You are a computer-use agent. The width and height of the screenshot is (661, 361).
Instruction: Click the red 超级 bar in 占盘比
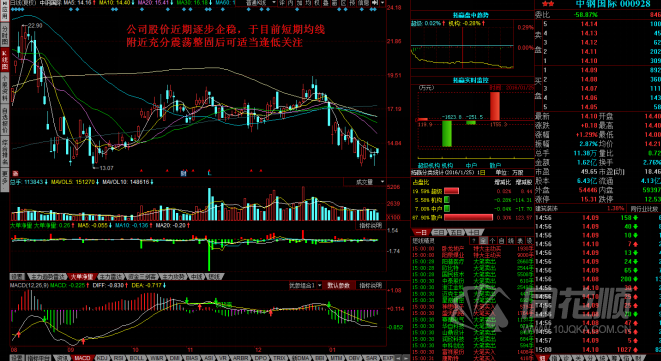tap(451, 191)
